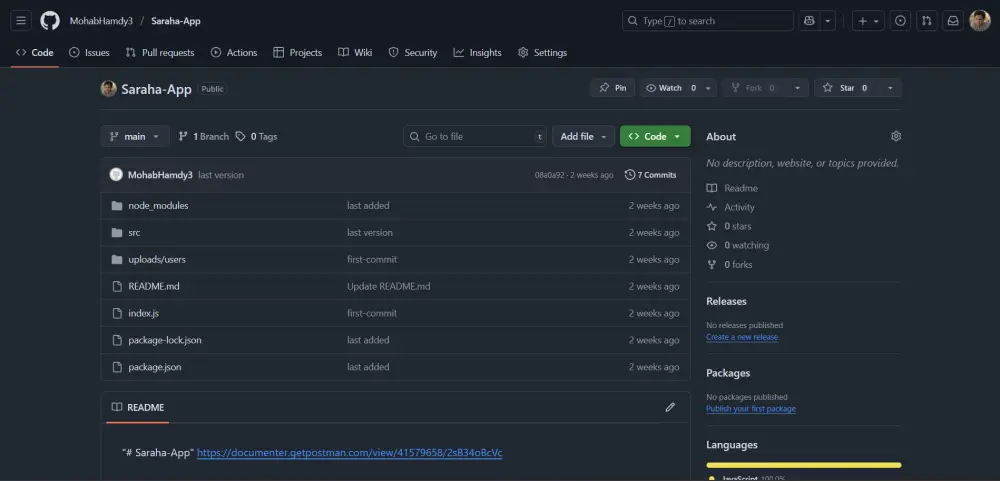Open pull requests icon in header
This screenshot has width=1000, height=481.
tap(927, 20)
